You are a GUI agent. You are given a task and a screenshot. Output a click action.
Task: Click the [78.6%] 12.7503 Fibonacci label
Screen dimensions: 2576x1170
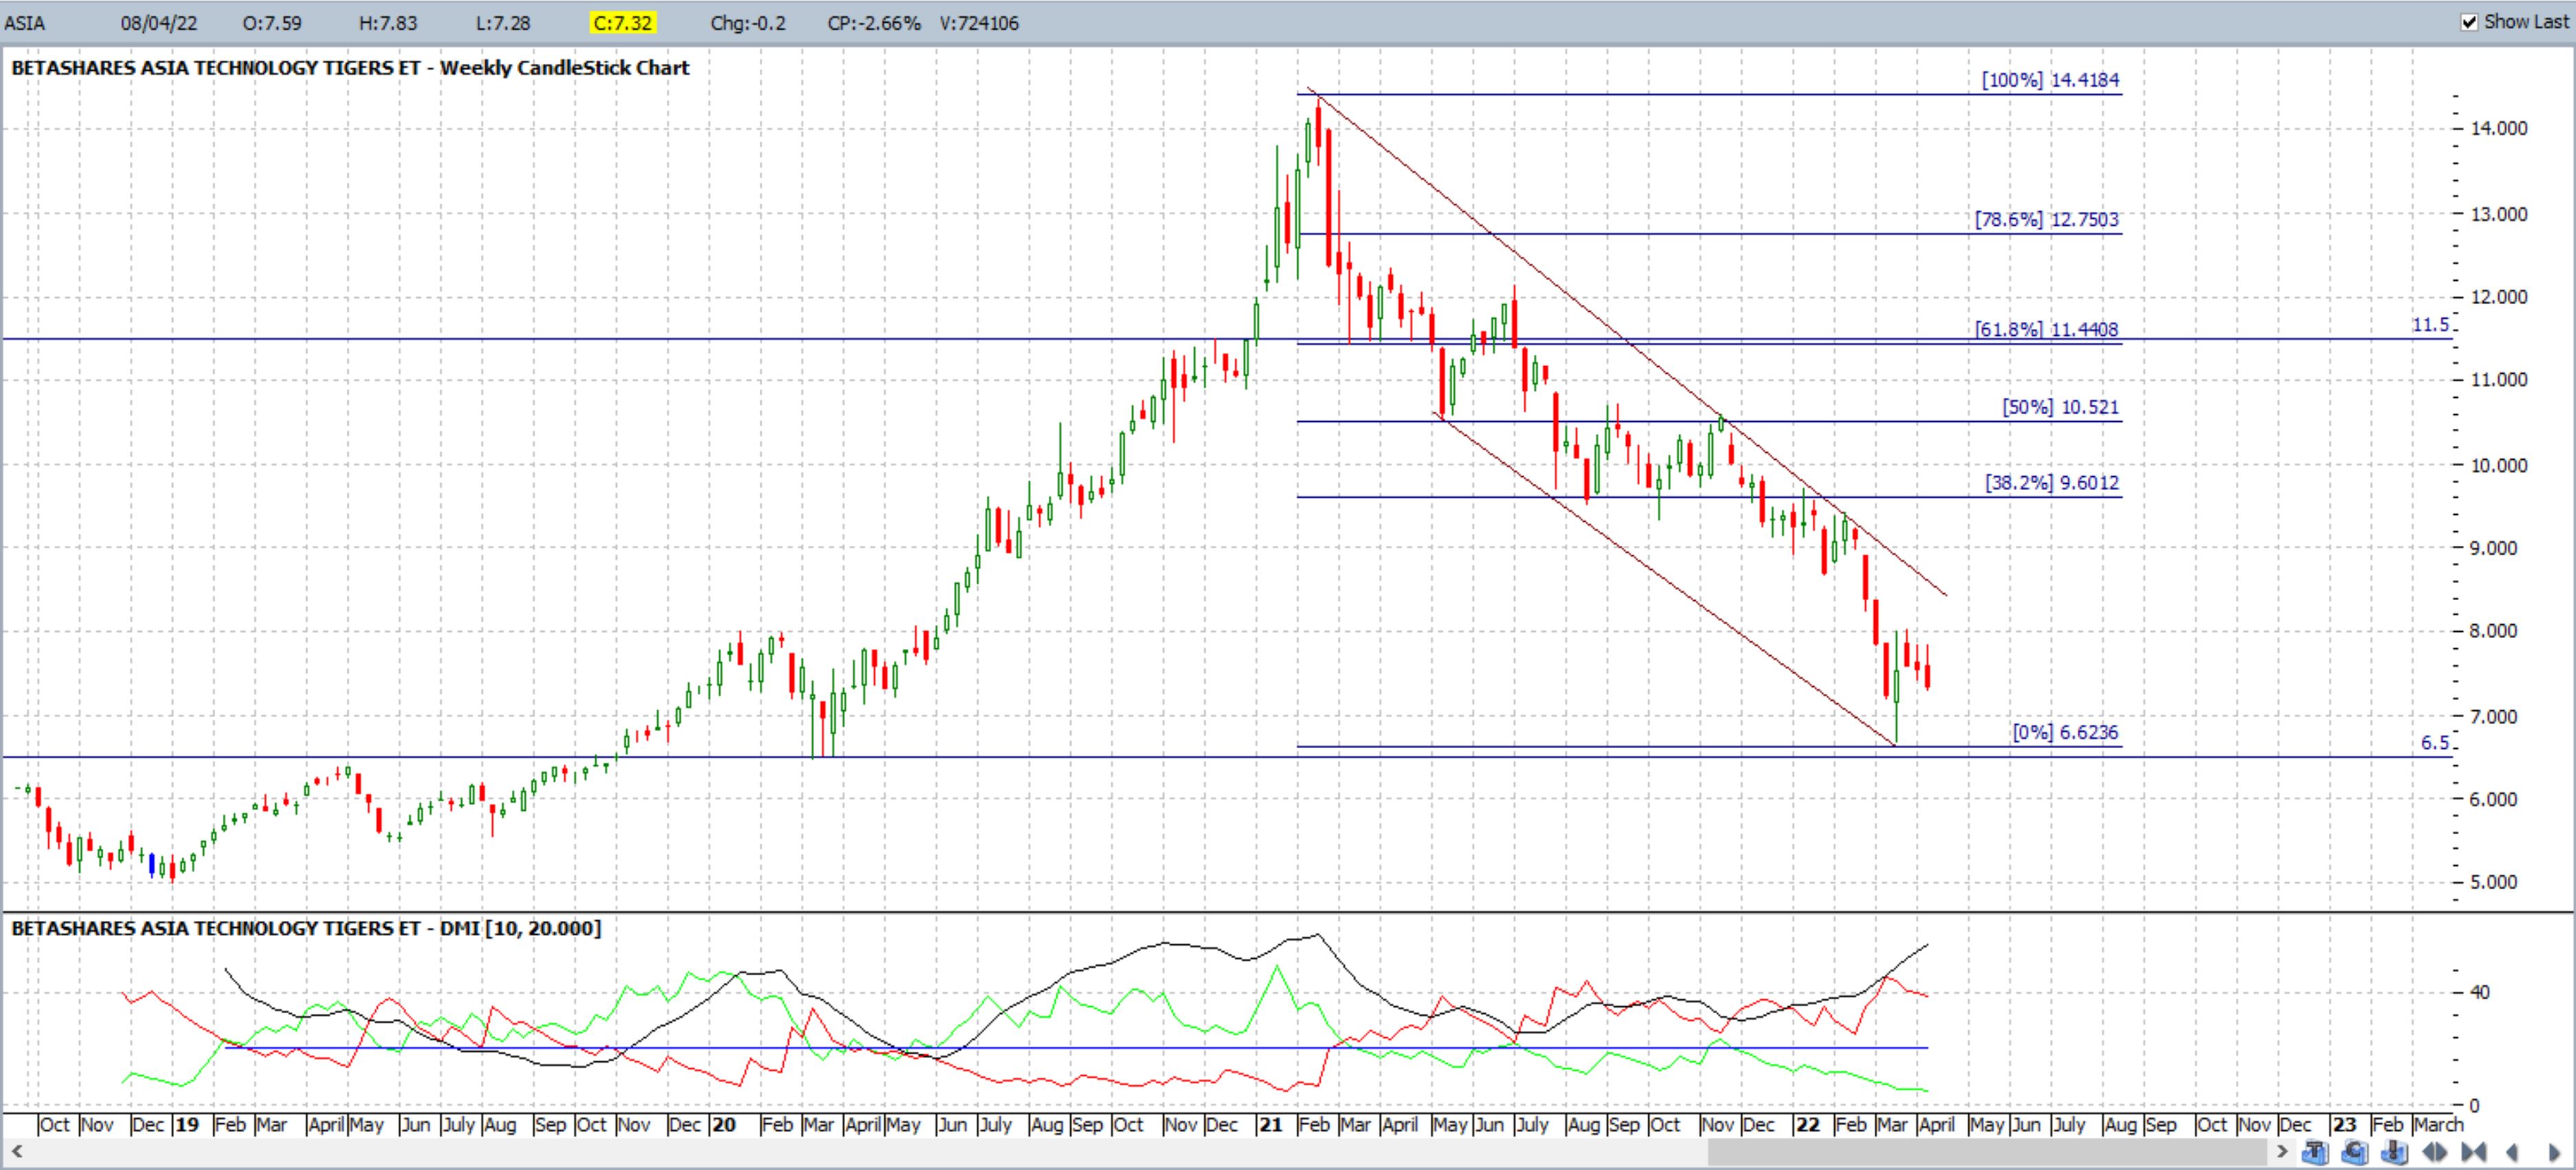(2047, 219)
